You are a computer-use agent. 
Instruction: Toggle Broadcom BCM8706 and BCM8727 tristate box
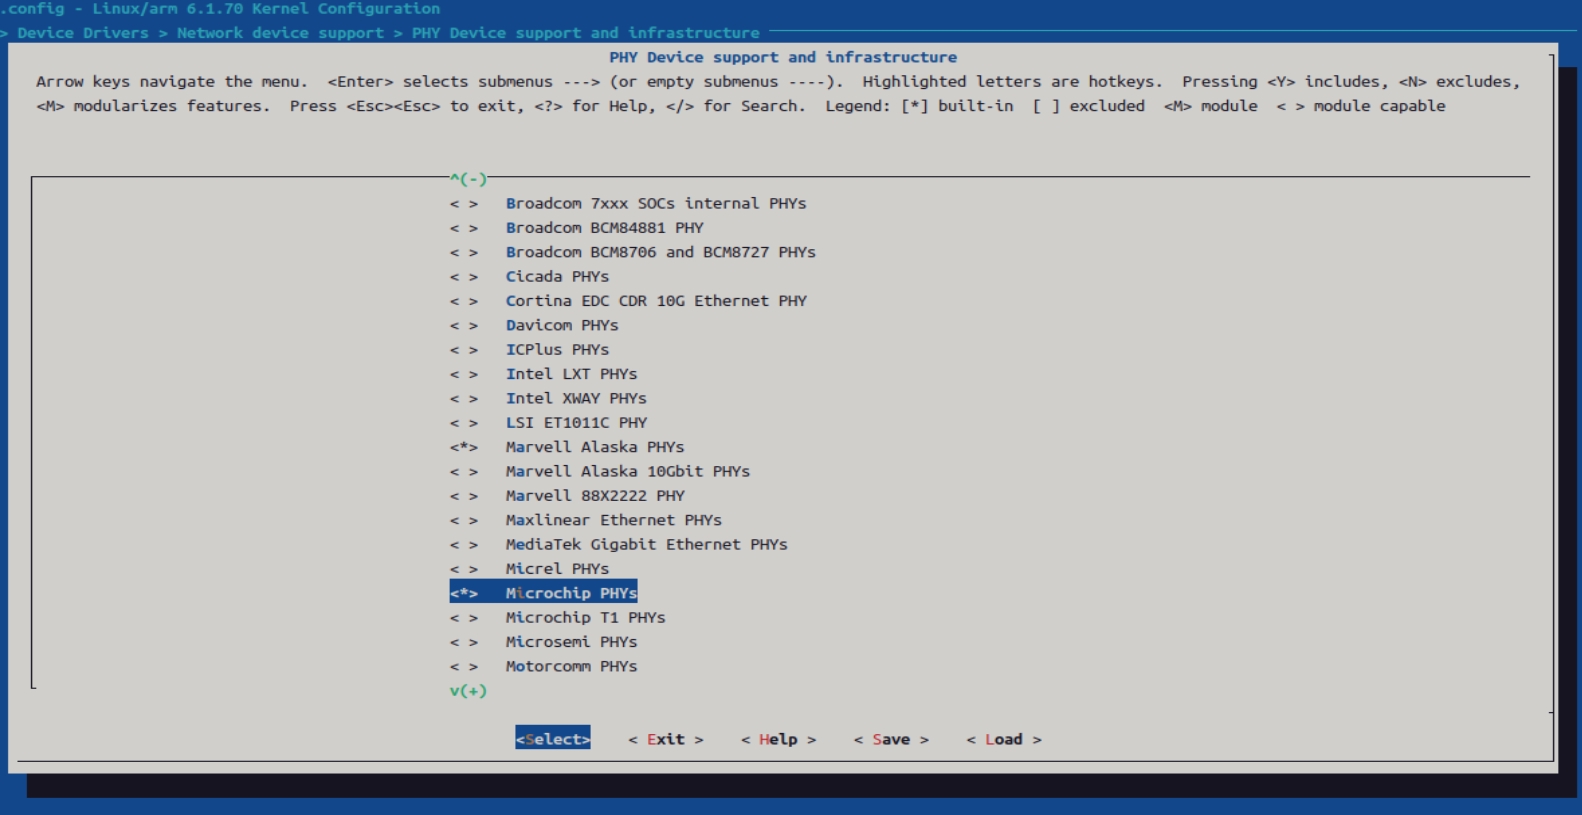coord(464,252)
